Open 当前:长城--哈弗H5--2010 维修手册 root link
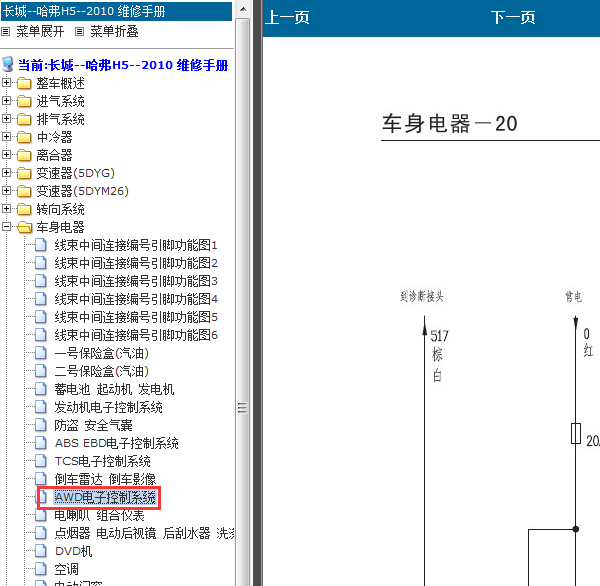The width and height of the screenshot is (600, 586). click(x=123, y=65)
